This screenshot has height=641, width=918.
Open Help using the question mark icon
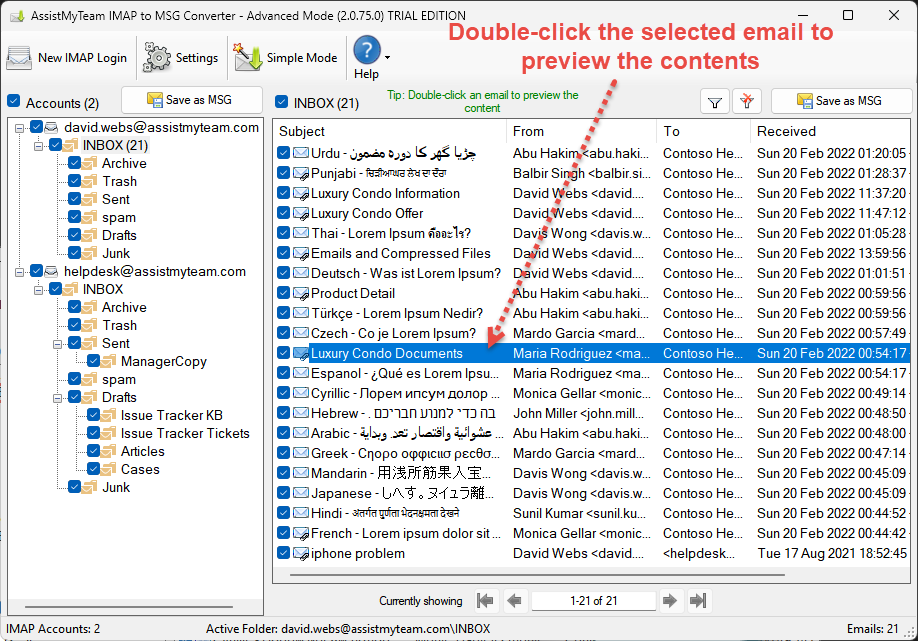click(x=367, y=51)
